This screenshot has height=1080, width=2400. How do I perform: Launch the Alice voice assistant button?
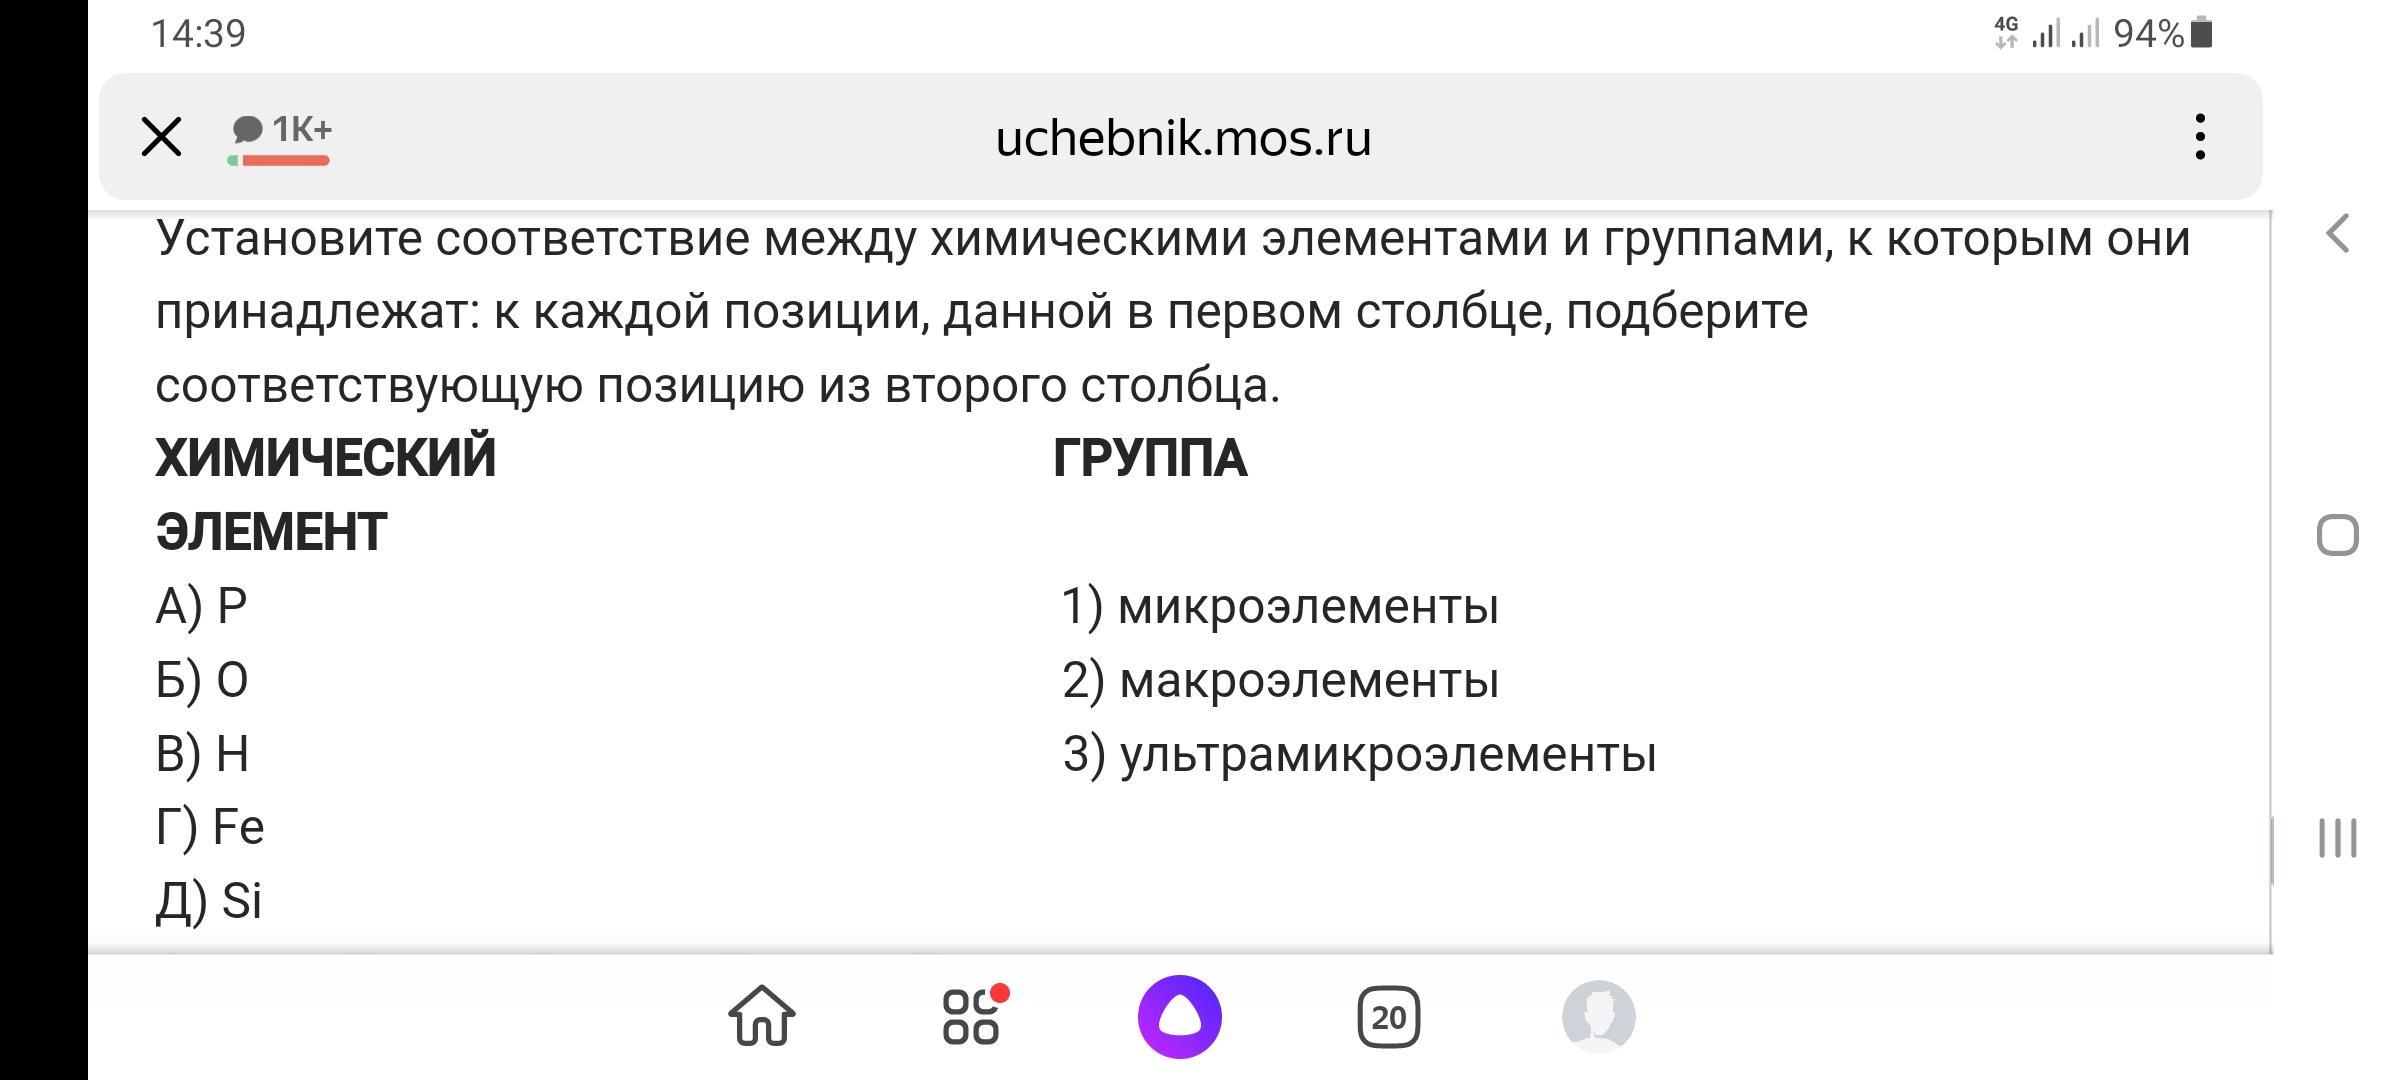1180,1016
